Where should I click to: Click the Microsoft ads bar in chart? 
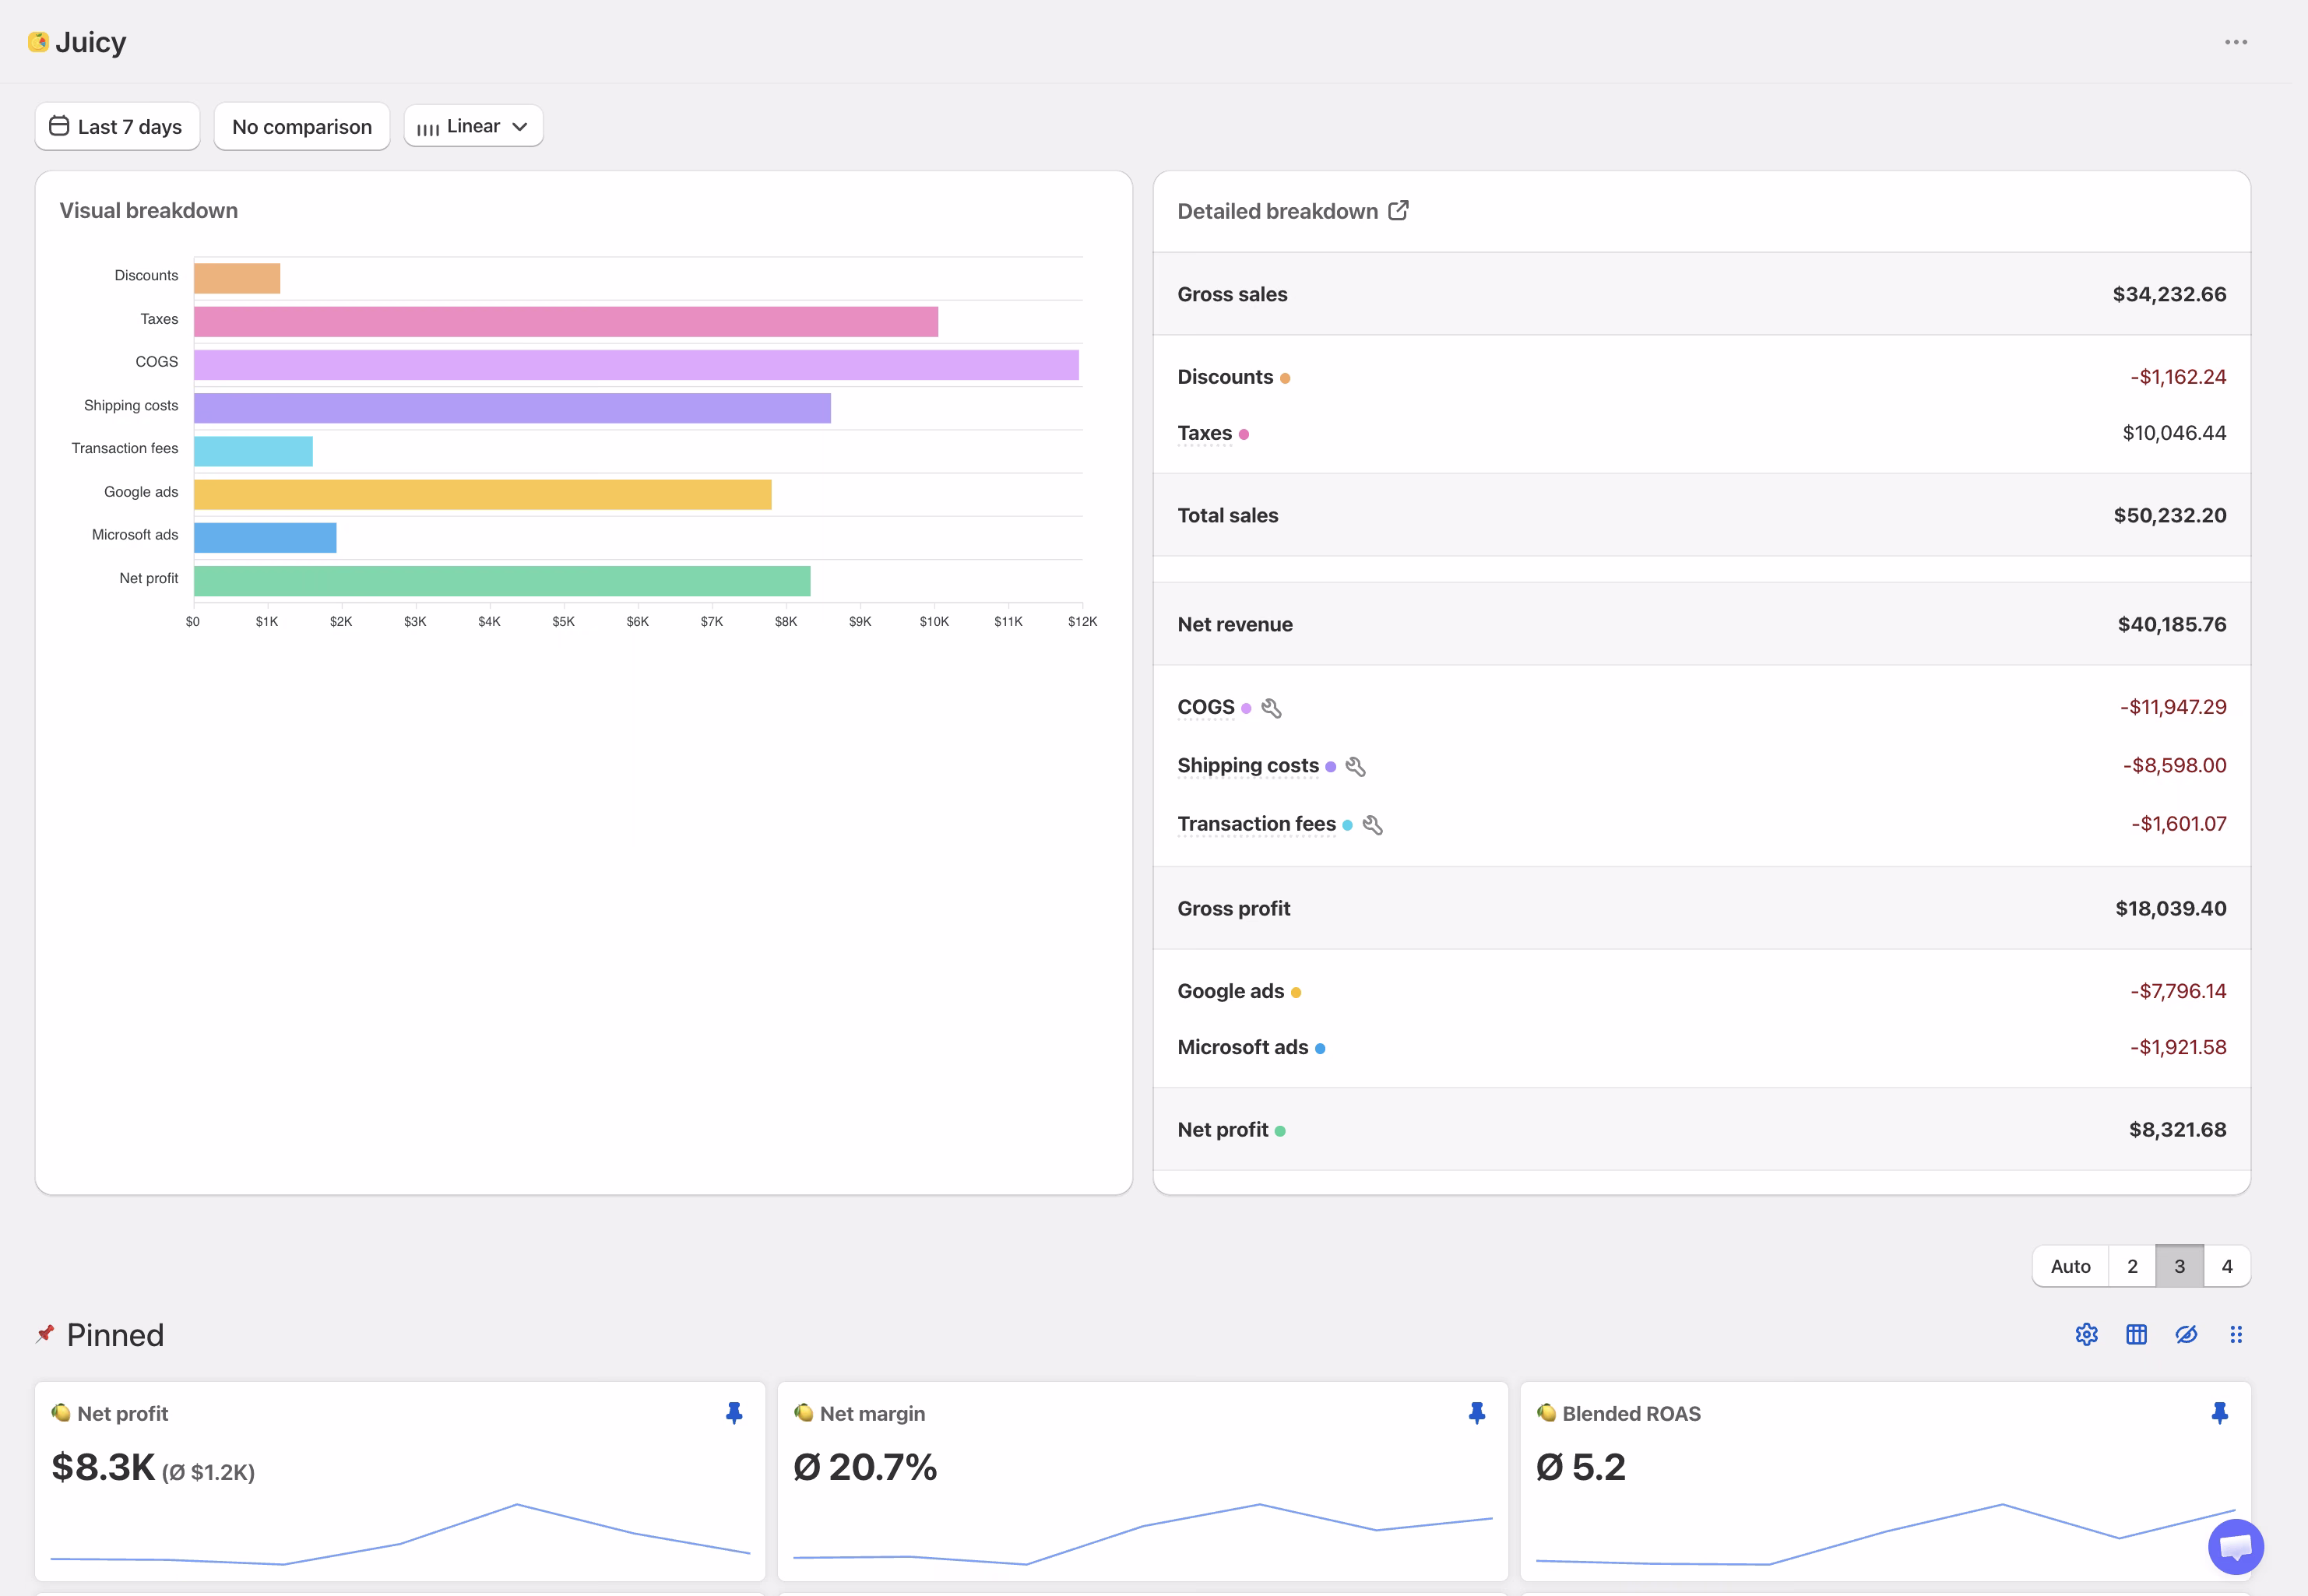point(265,538)
